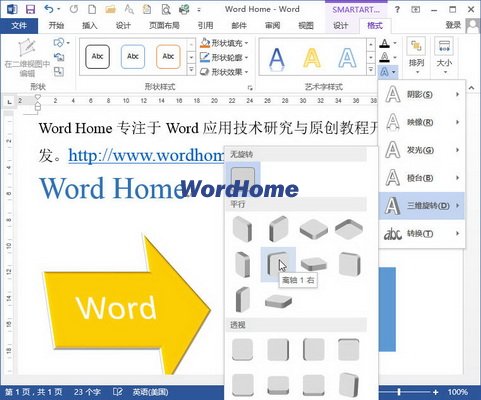The image size is (481, 400).
Task: Open 形状填充 dropdown
Action: click(x=224, y=43)
